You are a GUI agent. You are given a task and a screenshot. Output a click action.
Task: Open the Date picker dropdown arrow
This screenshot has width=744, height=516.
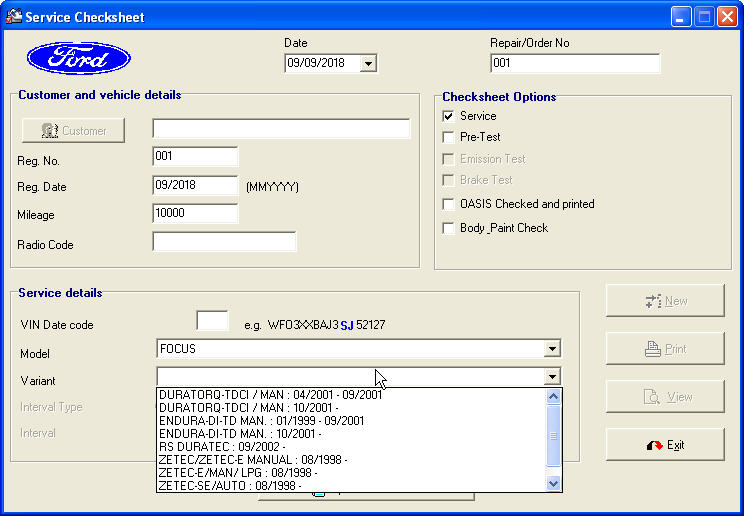pyautogui.click(x=368, y=63)
